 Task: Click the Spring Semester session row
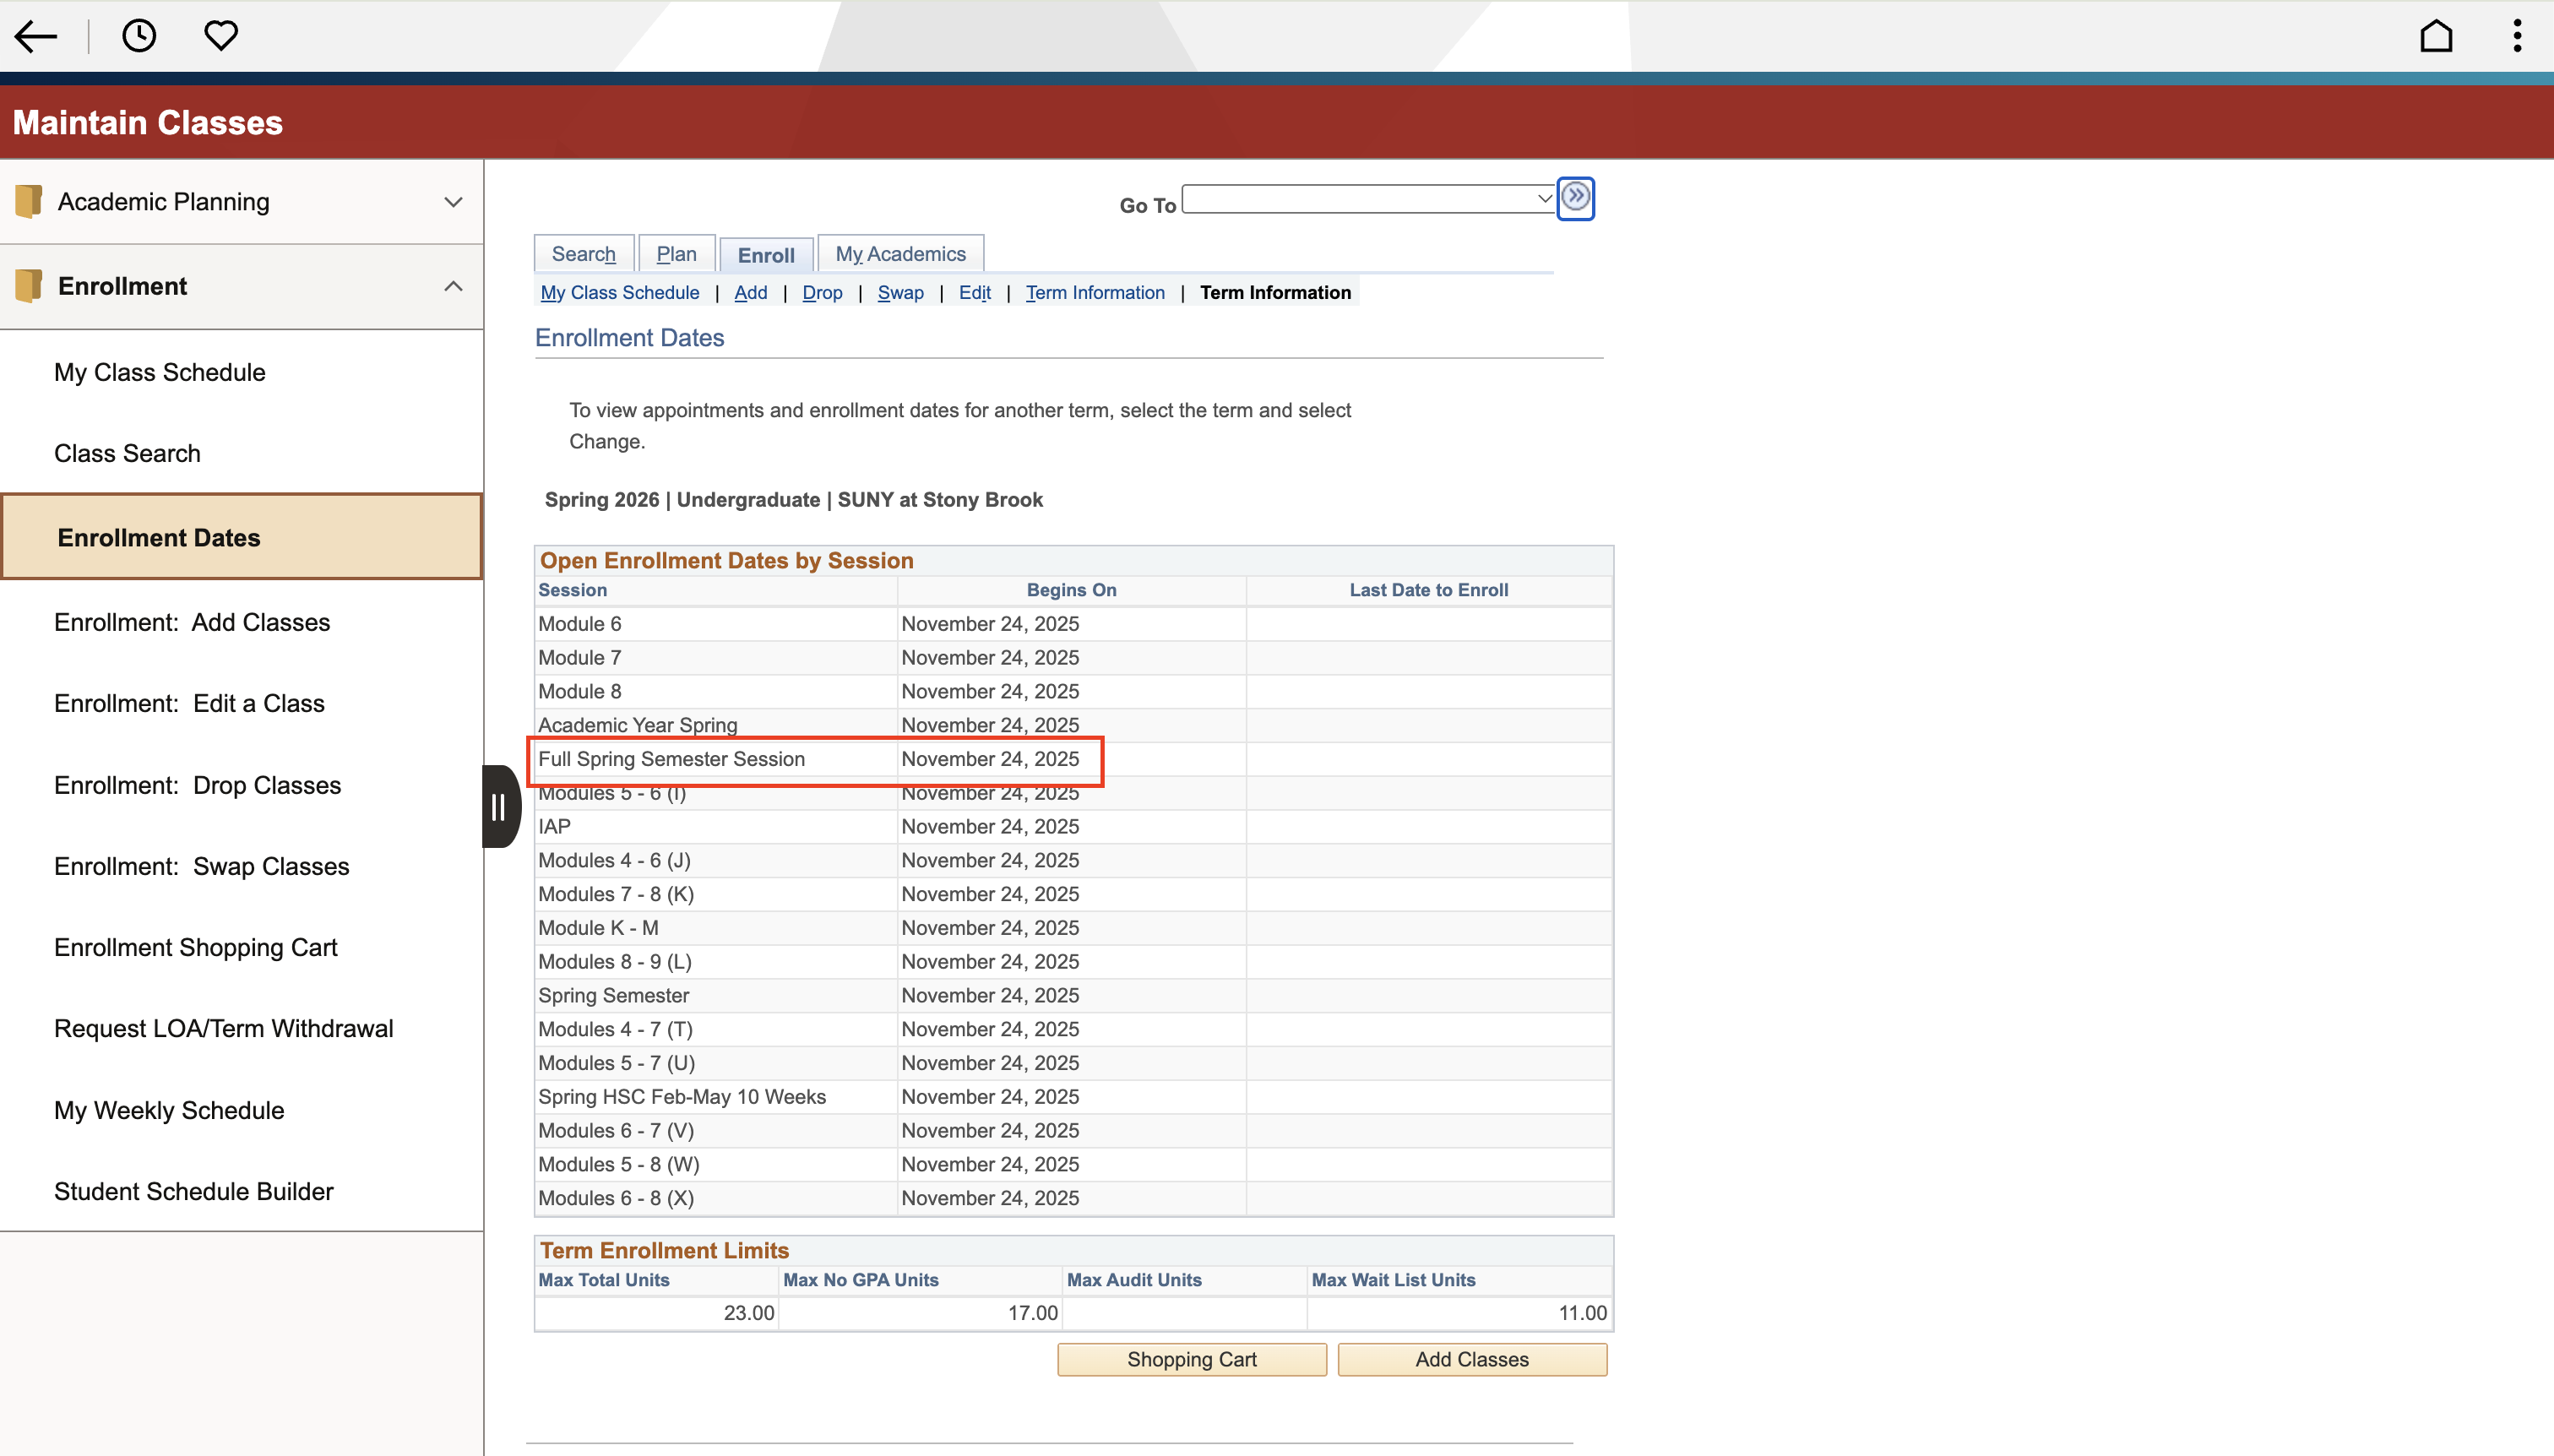point(1073,996)
